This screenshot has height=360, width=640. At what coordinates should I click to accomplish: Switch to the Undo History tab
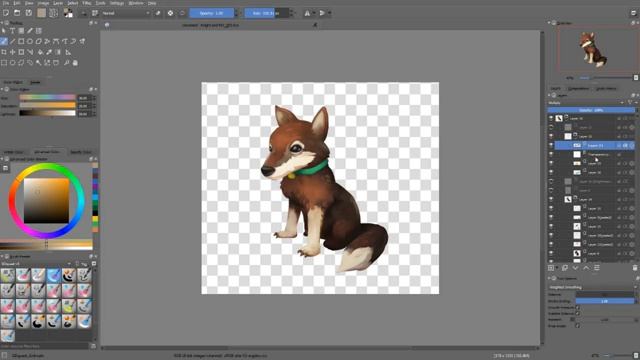[606, 88]
